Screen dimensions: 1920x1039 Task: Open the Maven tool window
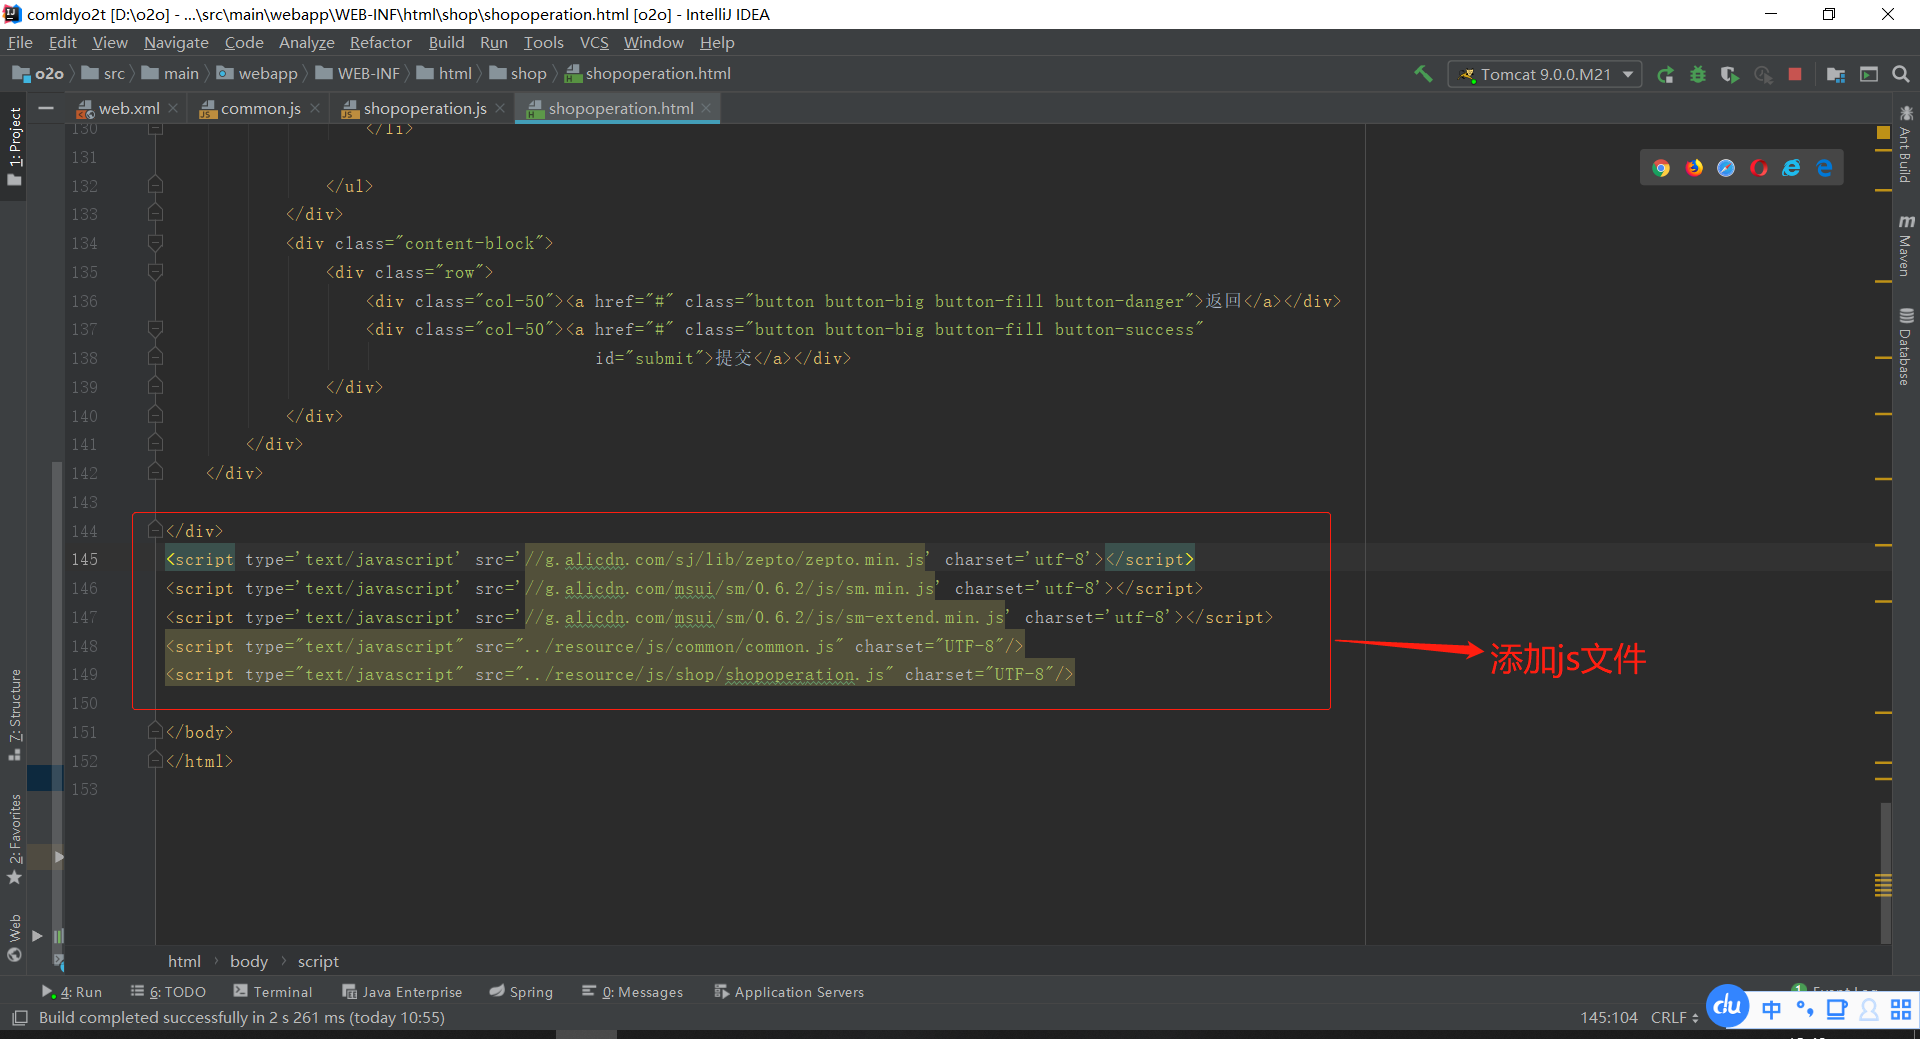pyautogui.click(x=1906, y=246)
